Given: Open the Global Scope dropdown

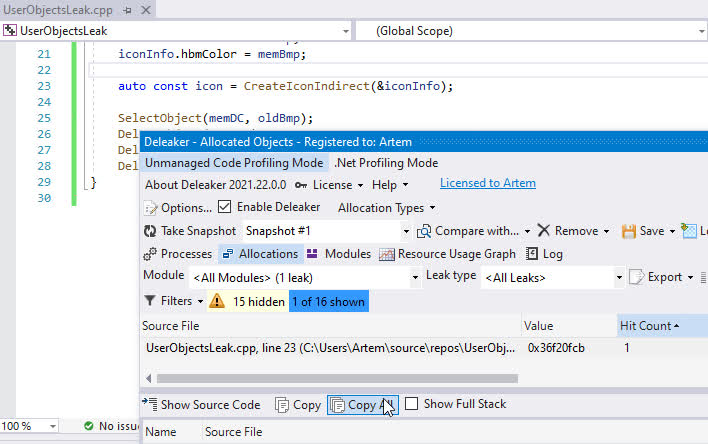Looking at the screenshot, I should coord(701,31).
